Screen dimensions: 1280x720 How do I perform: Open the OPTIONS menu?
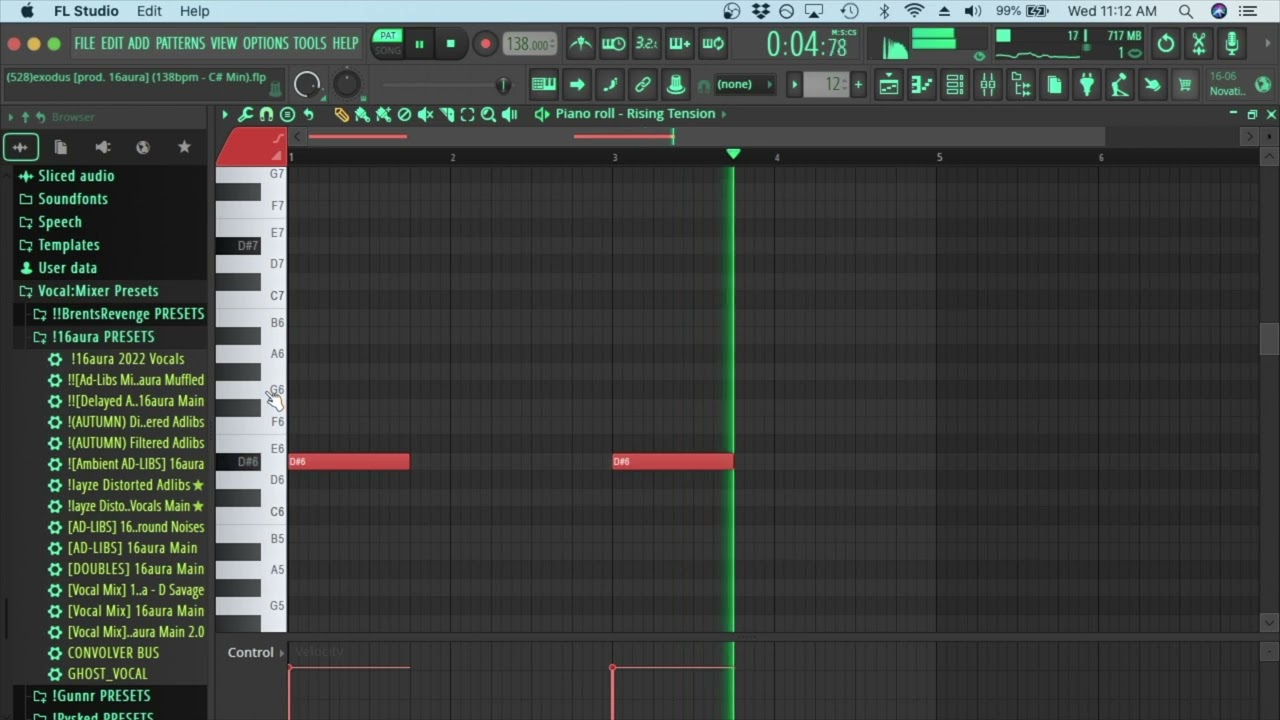tap(265, 43)
